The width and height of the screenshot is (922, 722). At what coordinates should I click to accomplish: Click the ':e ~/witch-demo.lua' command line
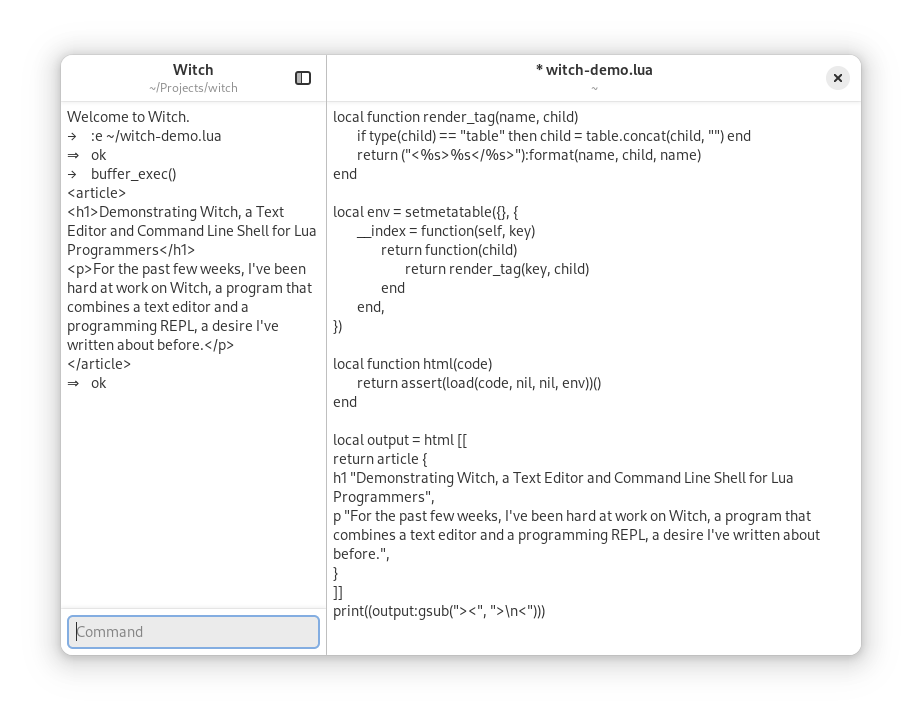pos(156,136)
